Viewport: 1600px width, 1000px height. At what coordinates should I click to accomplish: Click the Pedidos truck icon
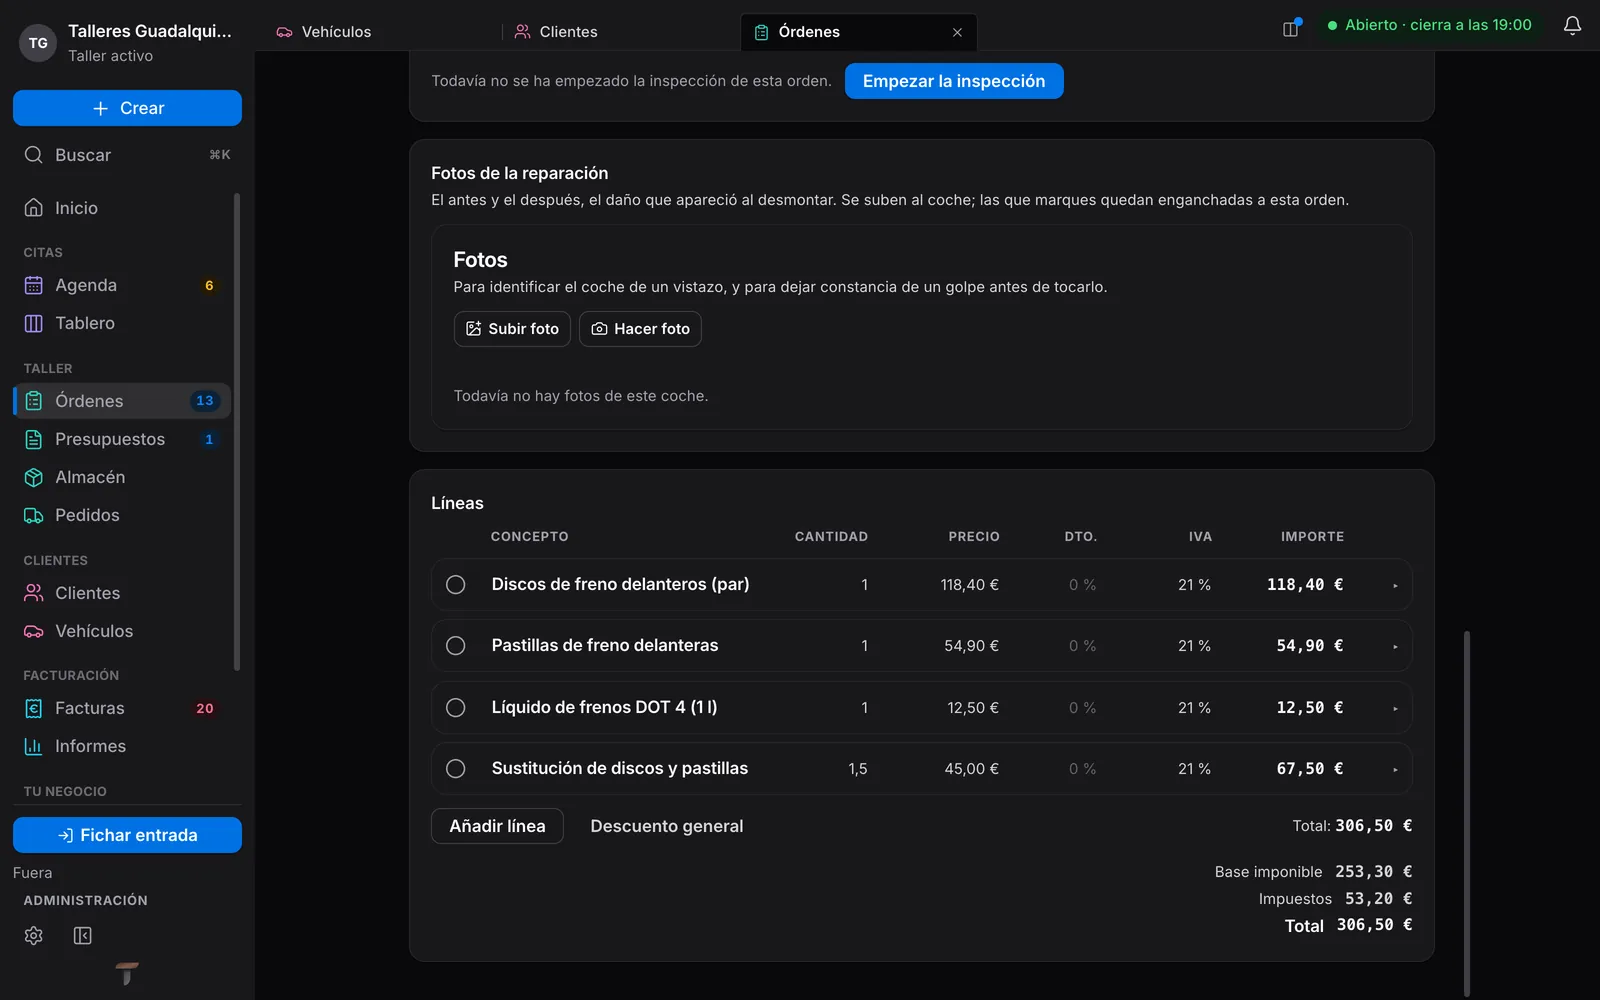34,515
